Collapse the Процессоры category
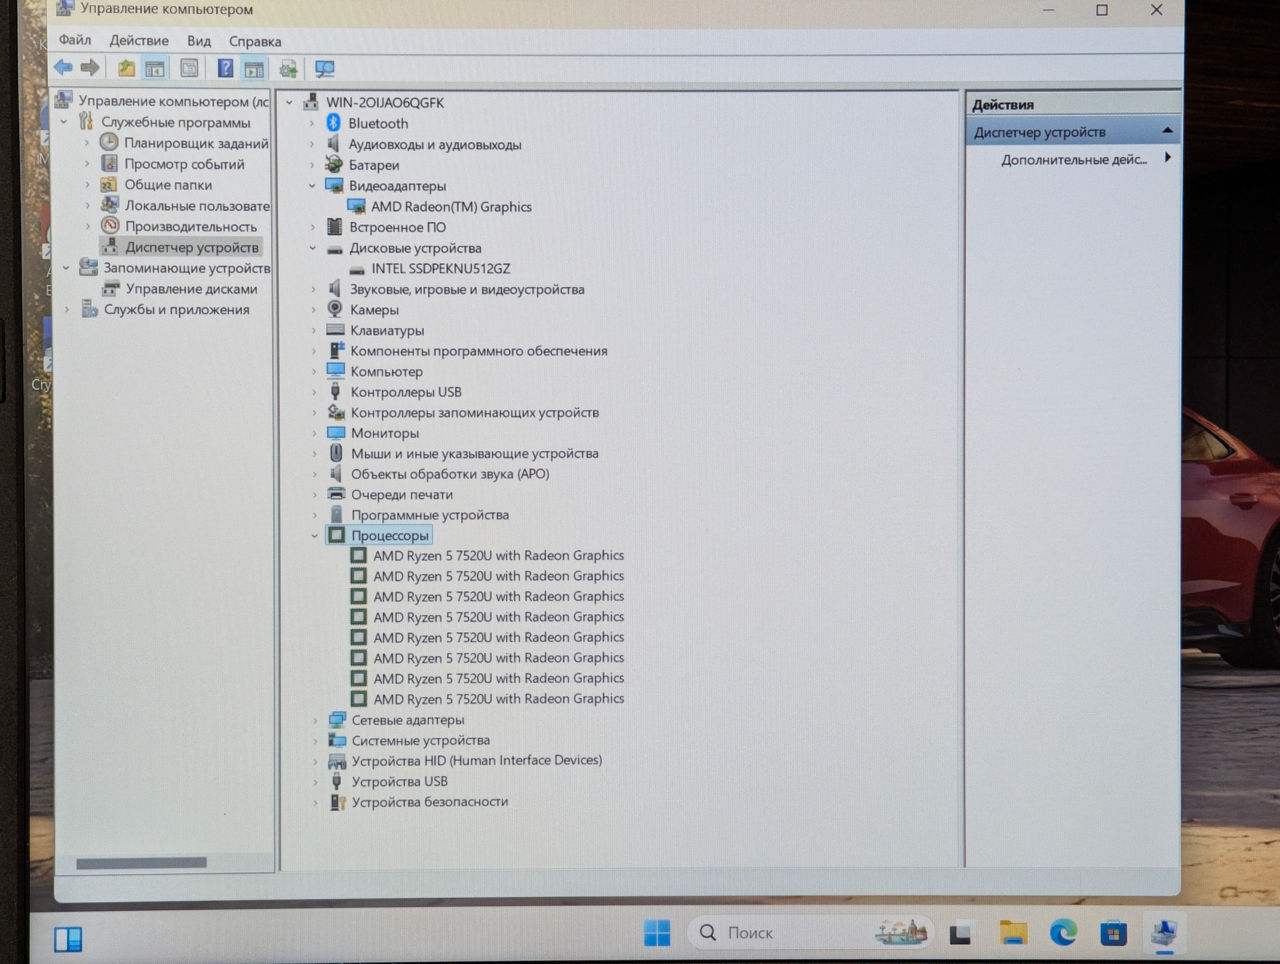The height and width of the screenshot is (964, 1280). 314,536
